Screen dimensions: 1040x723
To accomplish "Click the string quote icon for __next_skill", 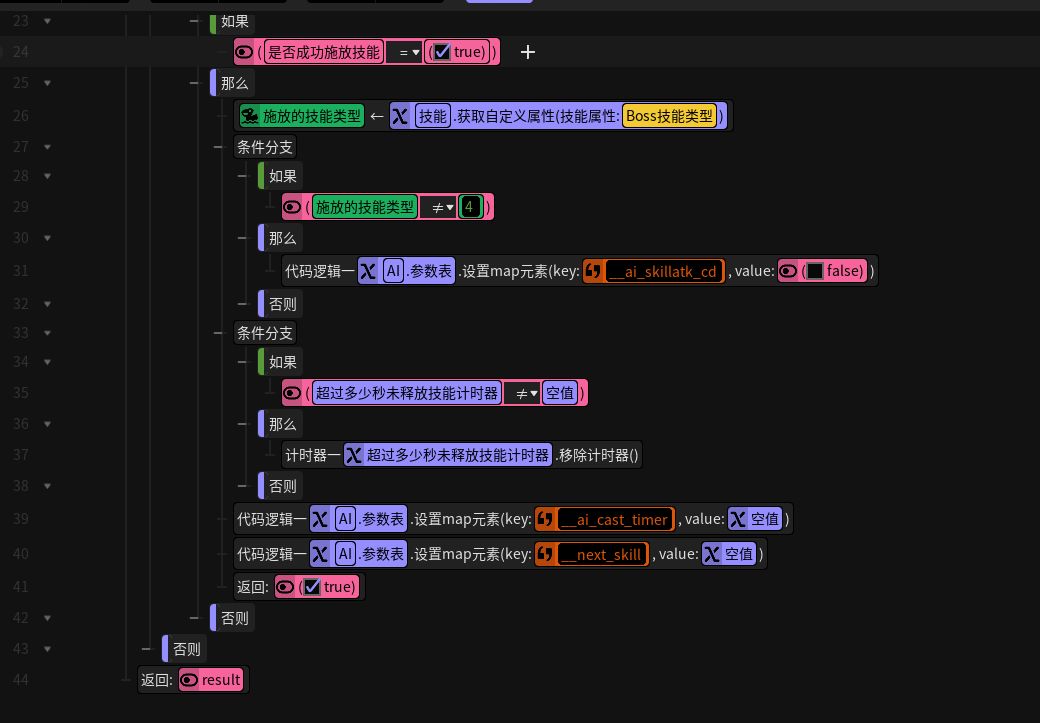I will [545, 554].
